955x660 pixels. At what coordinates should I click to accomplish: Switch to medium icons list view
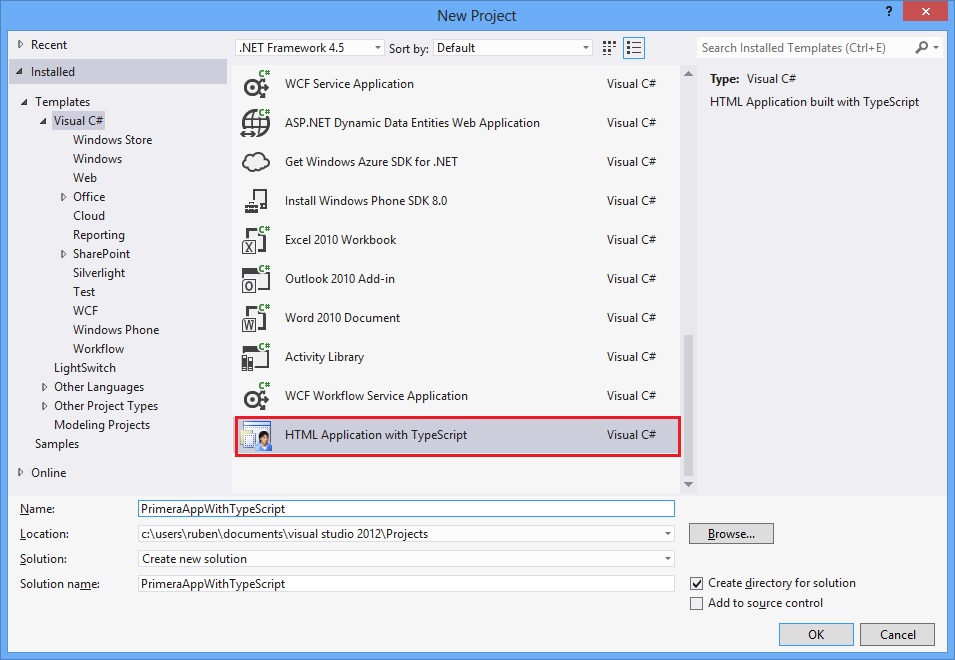coord(634,48)
